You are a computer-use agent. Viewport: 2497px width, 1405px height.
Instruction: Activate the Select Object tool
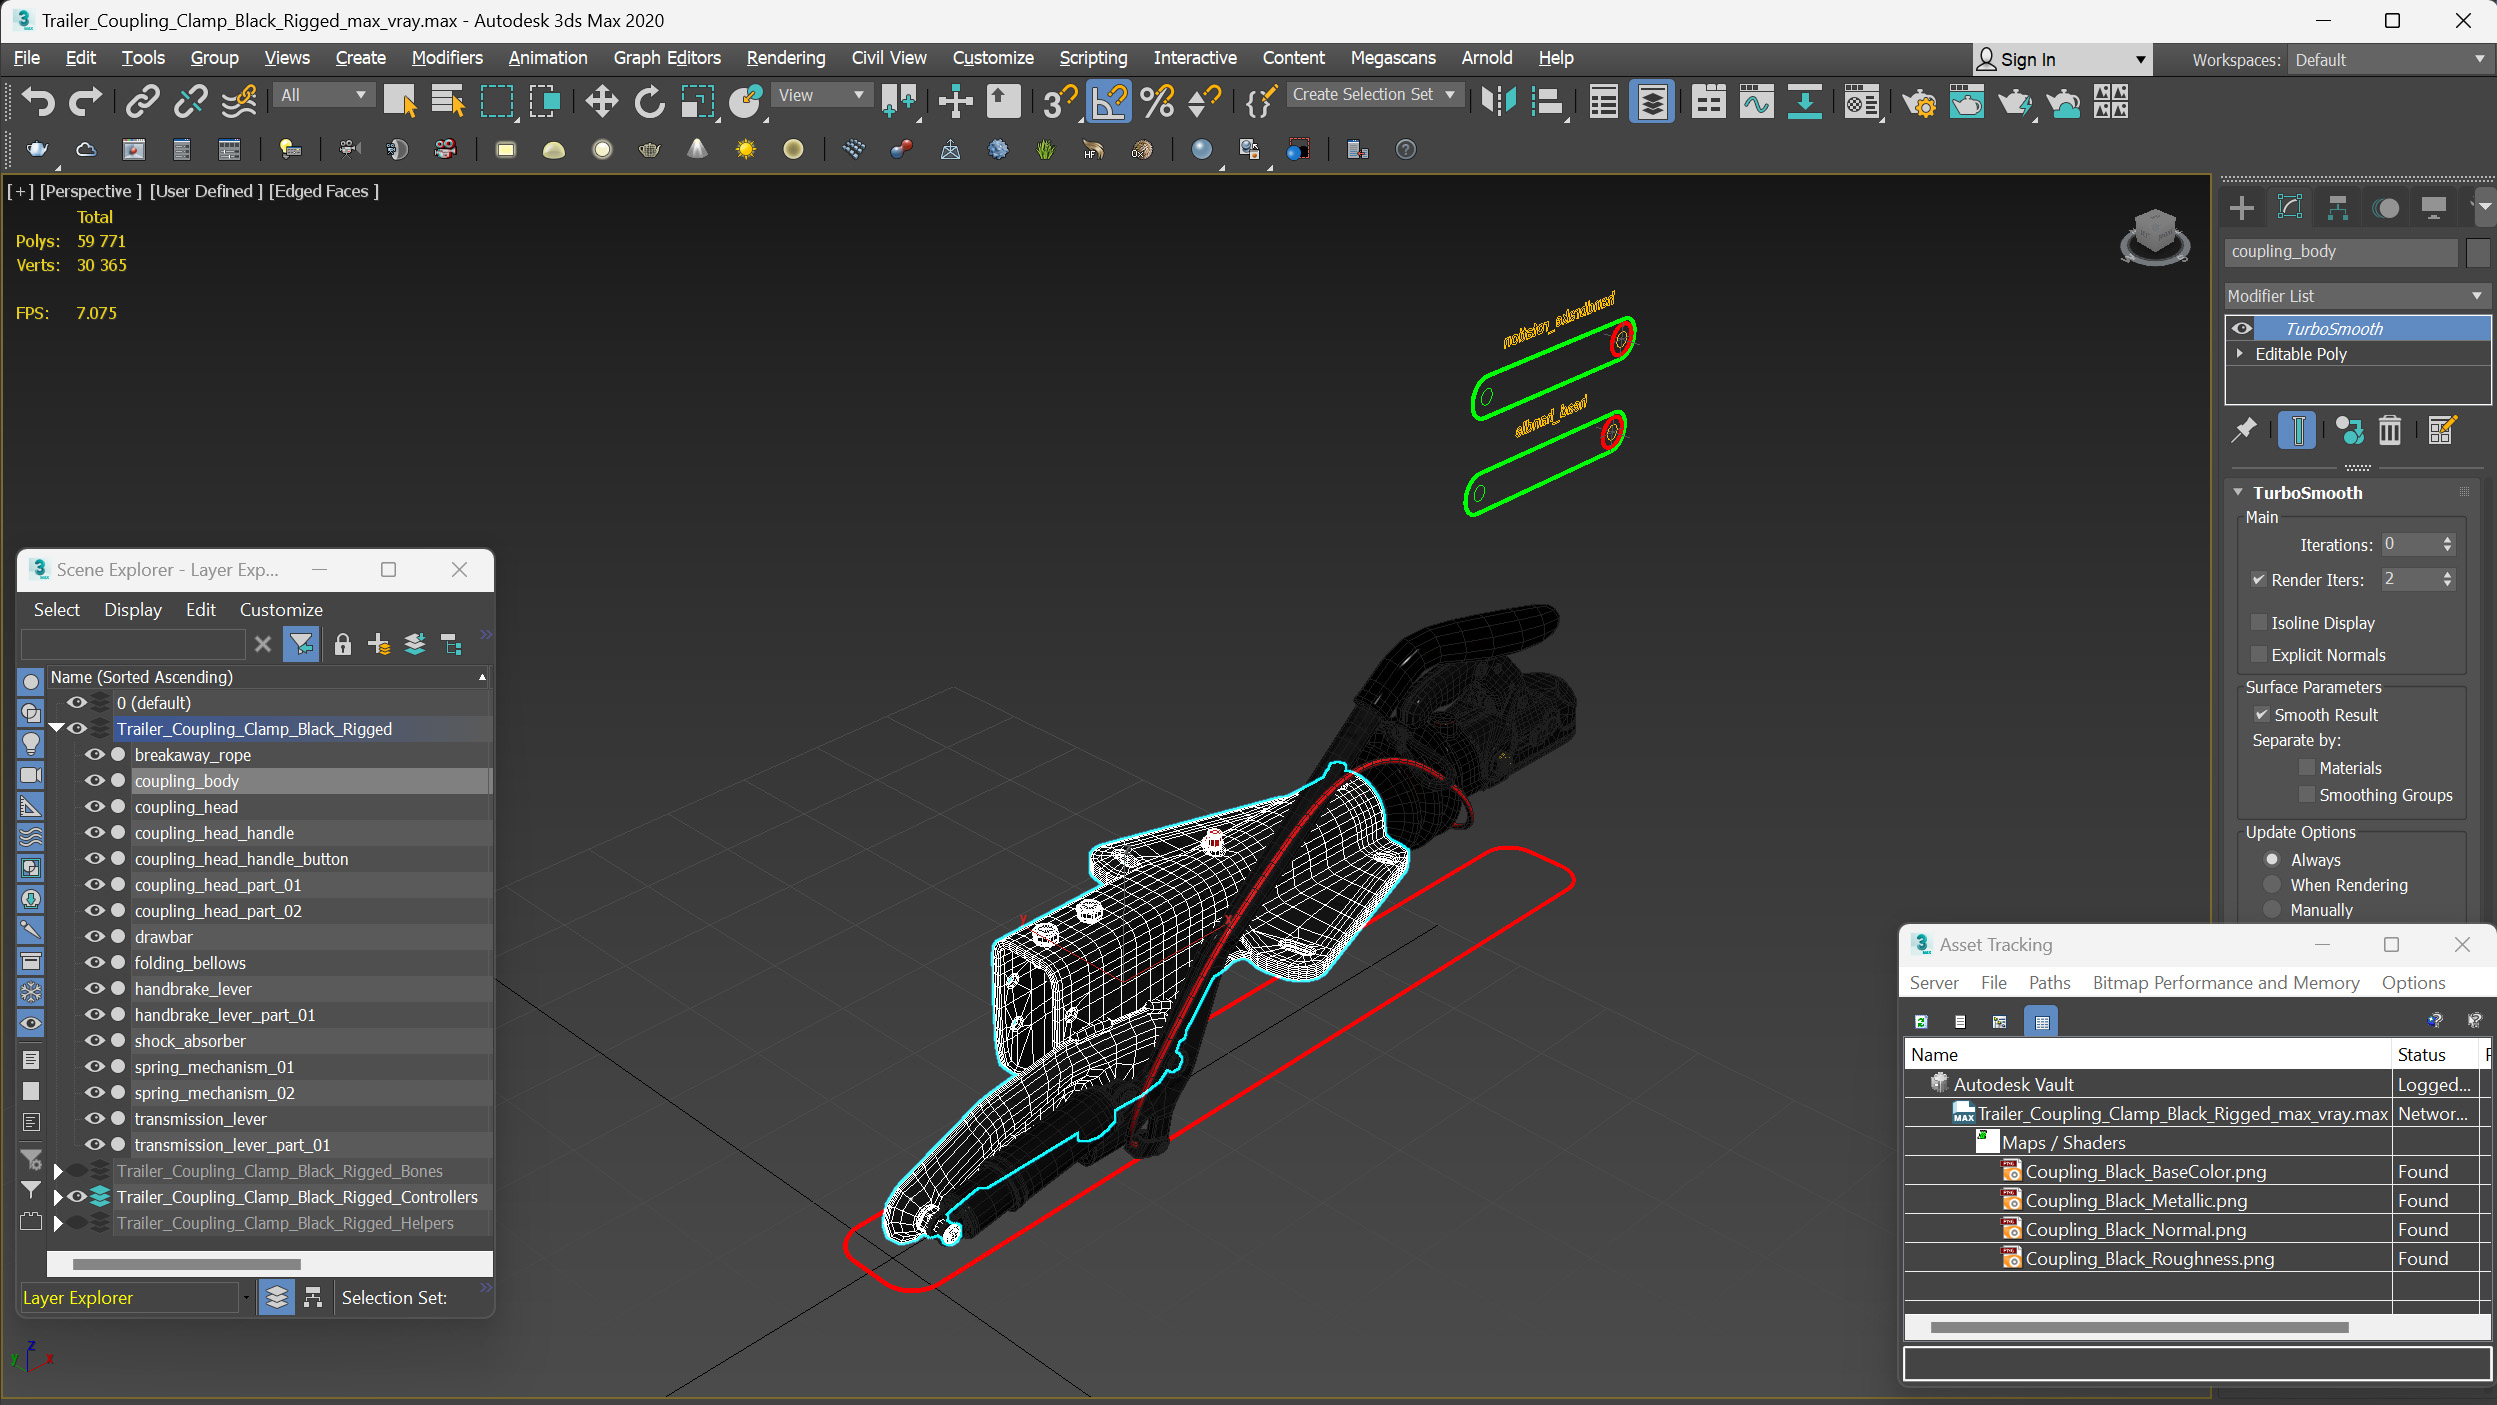tap(400, 101)
